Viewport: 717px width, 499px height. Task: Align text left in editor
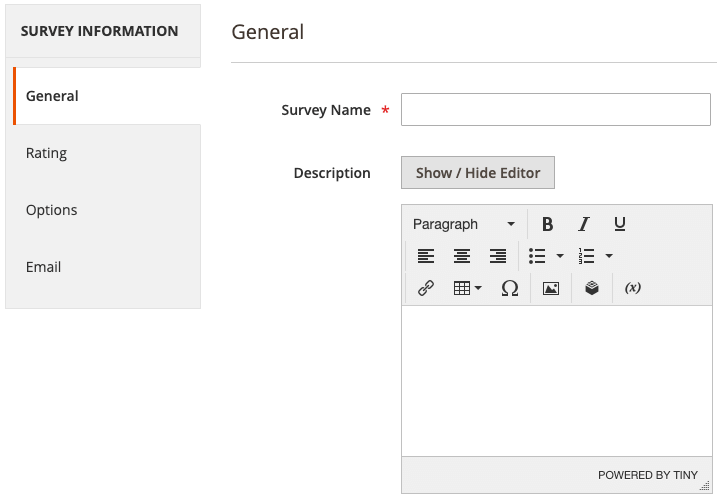tap(426, 256)
